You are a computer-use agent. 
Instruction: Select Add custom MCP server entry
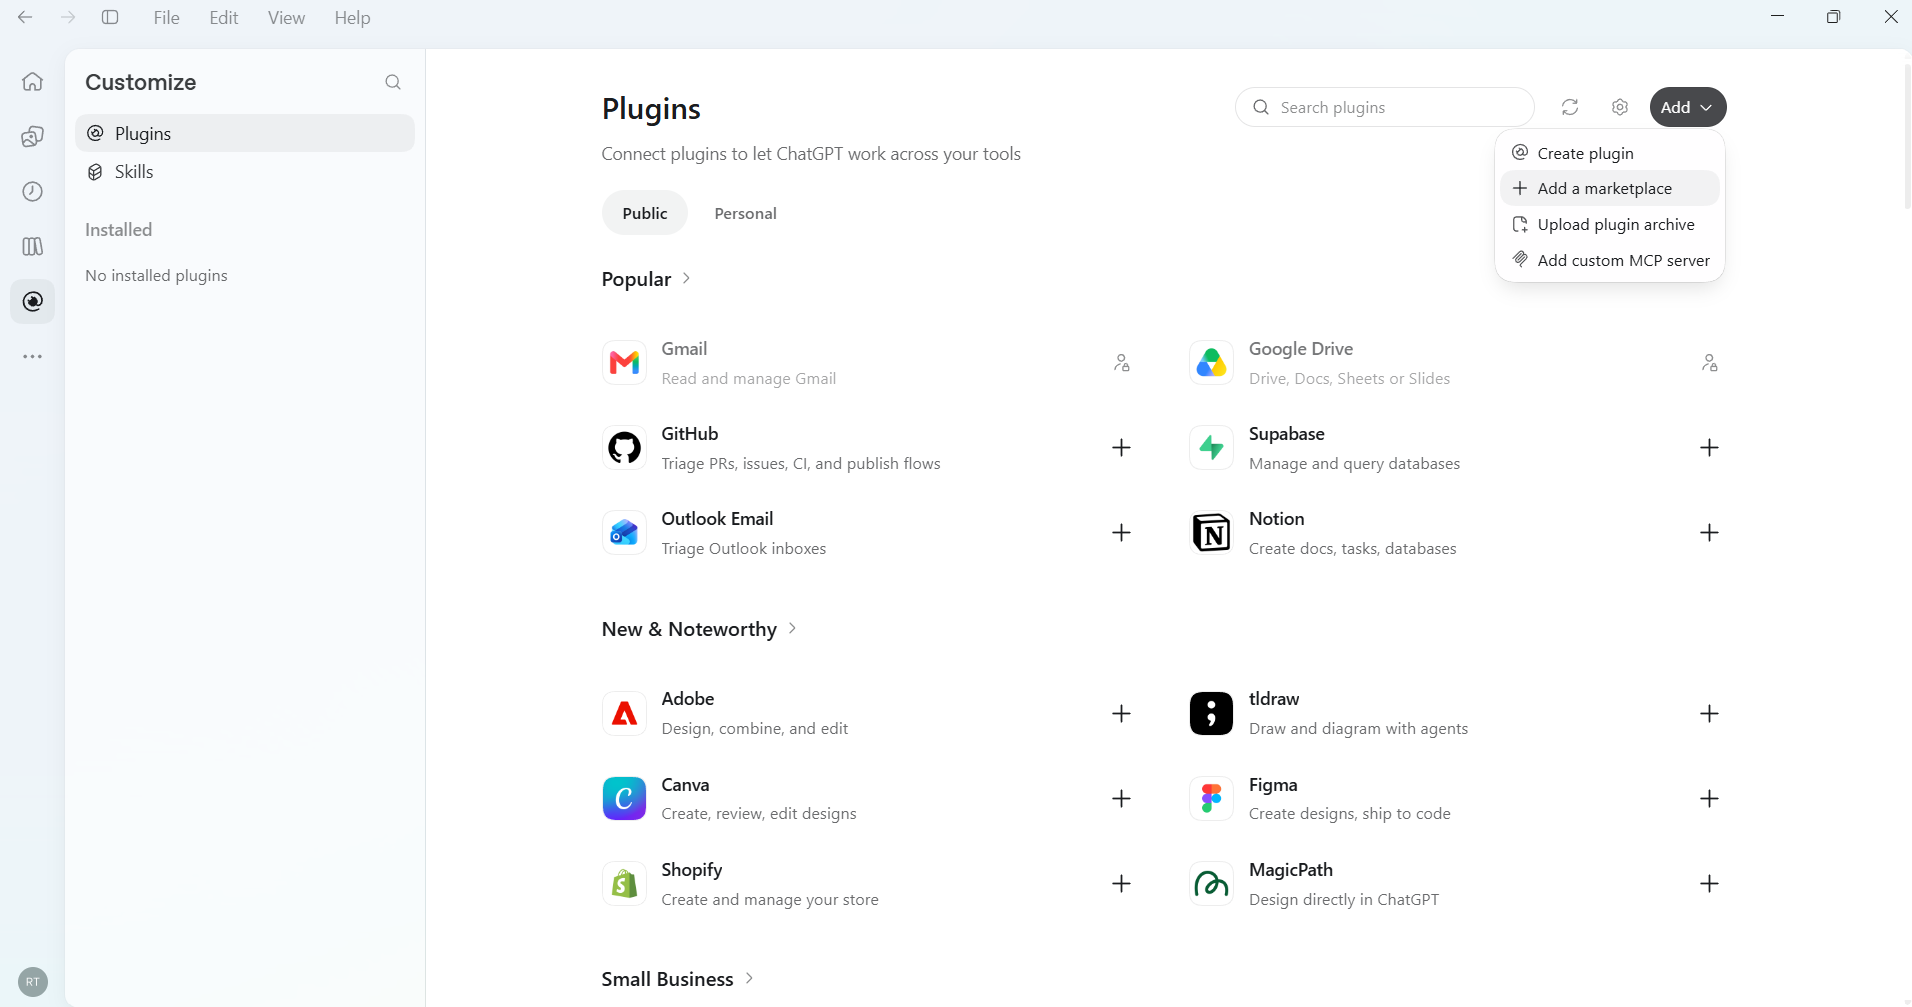coord(1610,260)
